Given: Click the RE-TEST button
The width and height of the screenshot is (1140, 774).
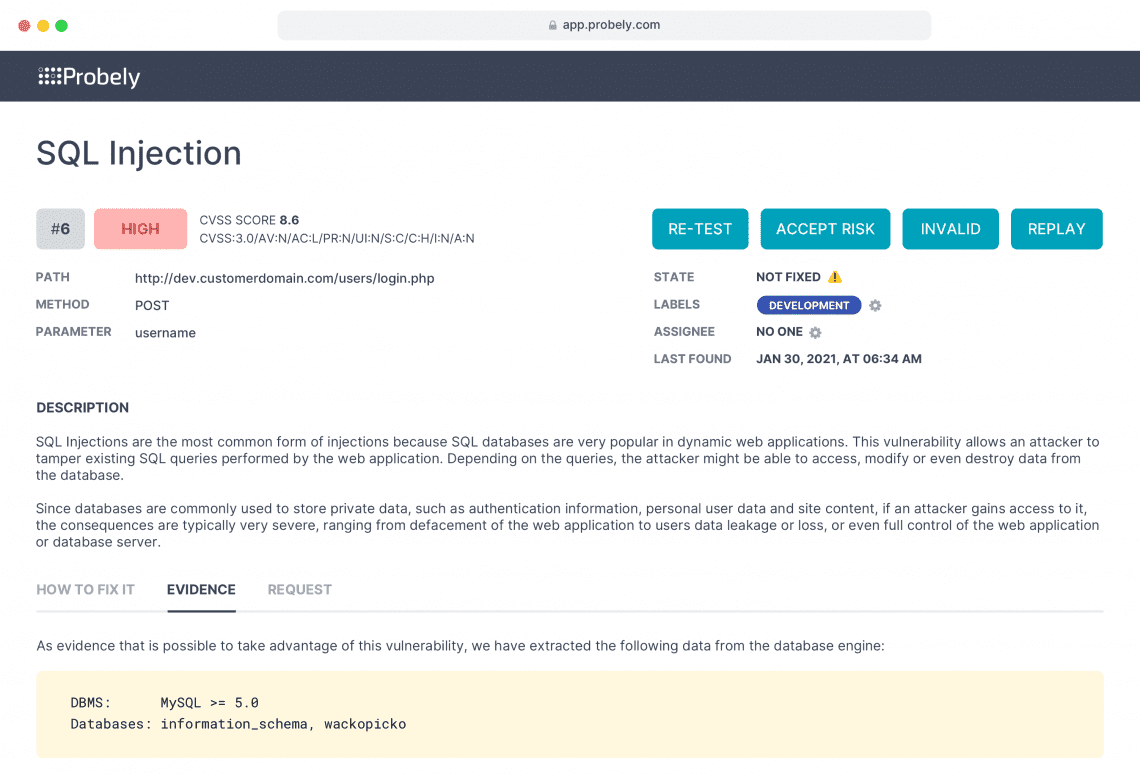Looking at the screenshot, I should pyautogui.click(x=699, y=229).
